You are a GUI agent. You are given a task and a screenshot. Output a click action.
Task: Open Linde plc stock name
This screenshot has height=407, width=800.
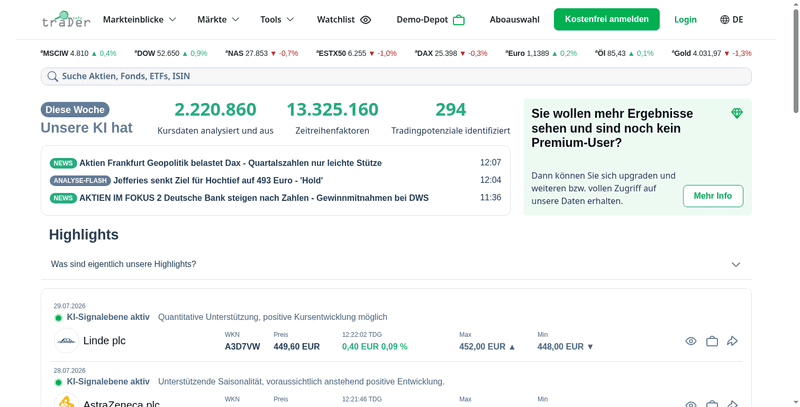(x=104, y=341)
